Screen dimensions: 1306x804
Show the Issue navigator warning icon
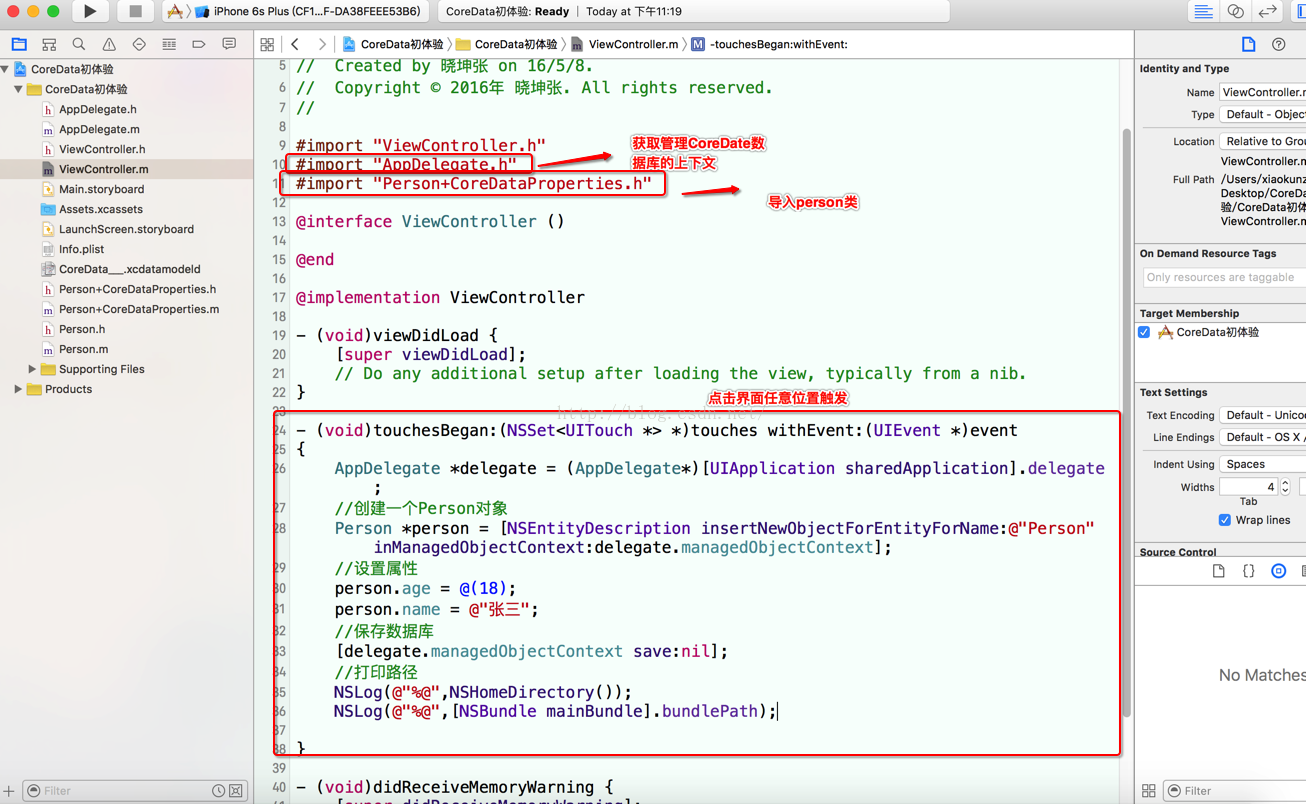[x=109, y=45]
